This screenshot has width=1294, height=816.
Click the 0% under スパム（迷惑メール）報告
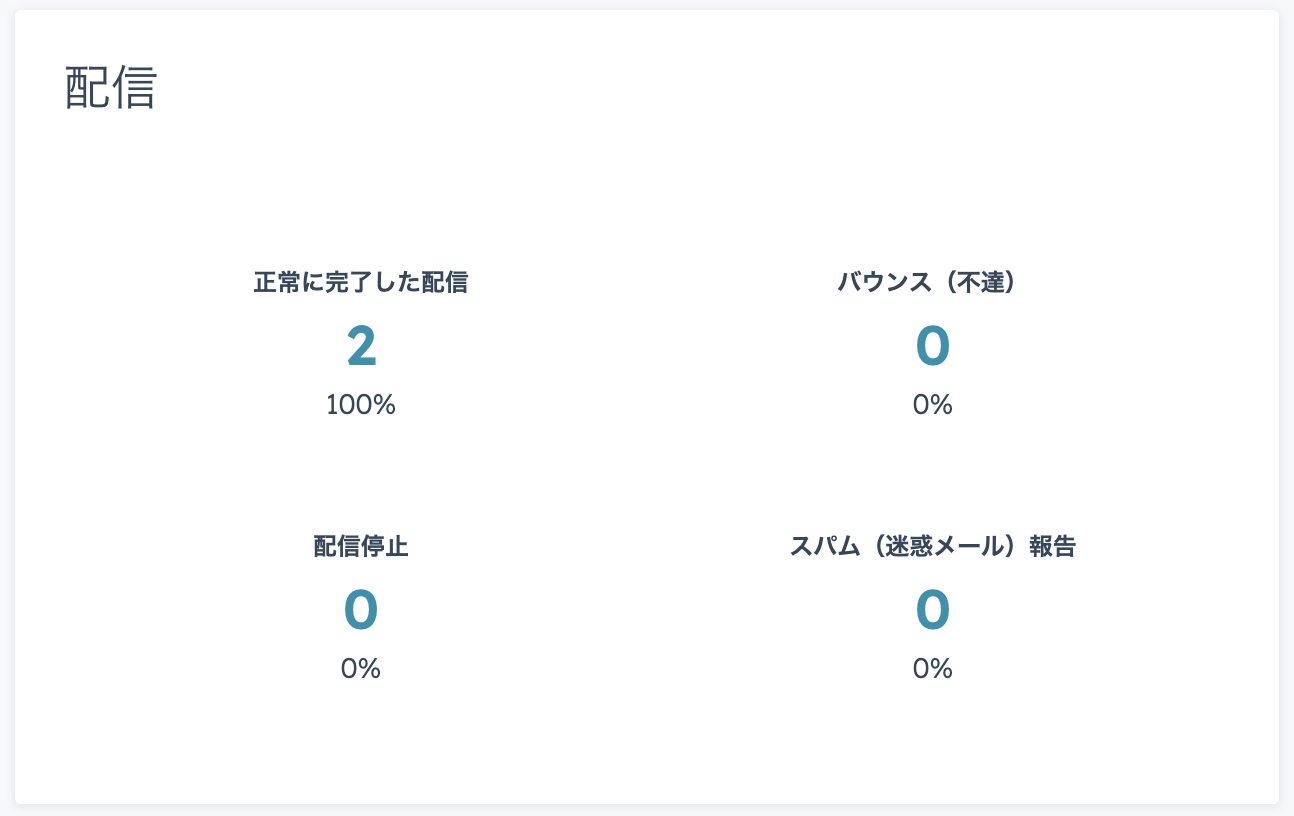click(932, 669)
